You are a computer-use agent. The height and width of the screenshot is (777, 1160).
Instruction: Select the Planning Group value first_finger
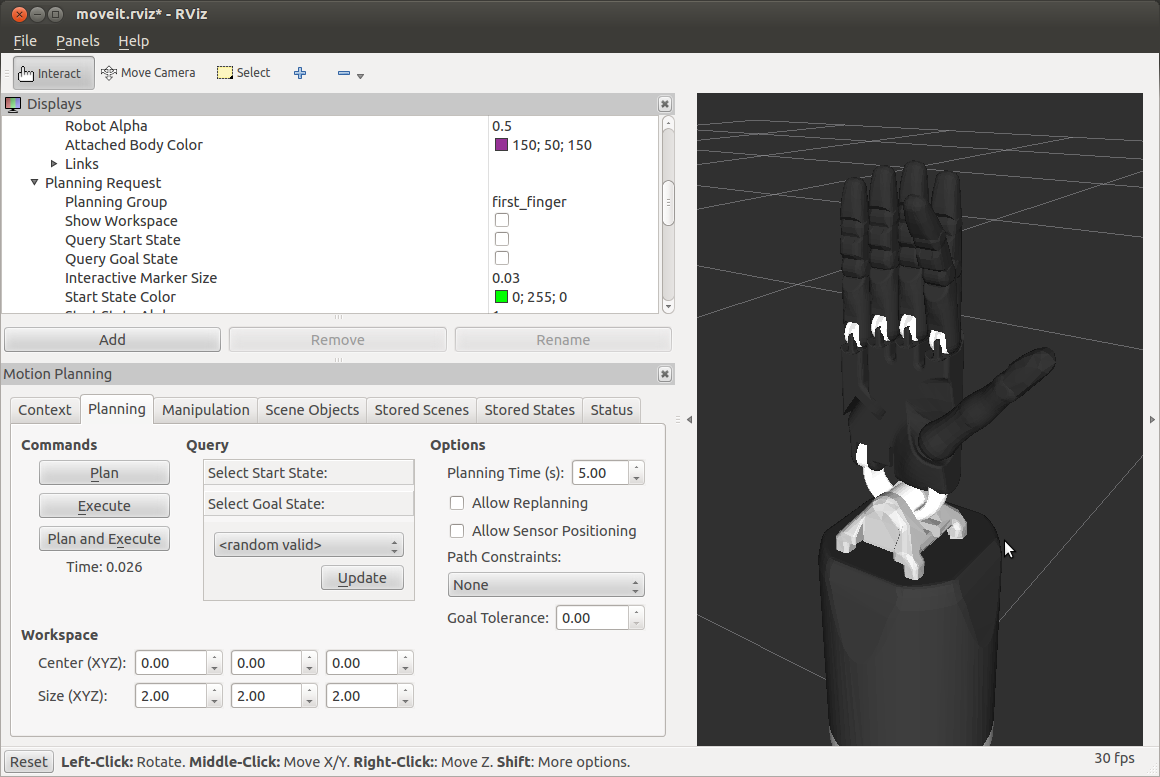pyautogui.click(x=529, y=202)
